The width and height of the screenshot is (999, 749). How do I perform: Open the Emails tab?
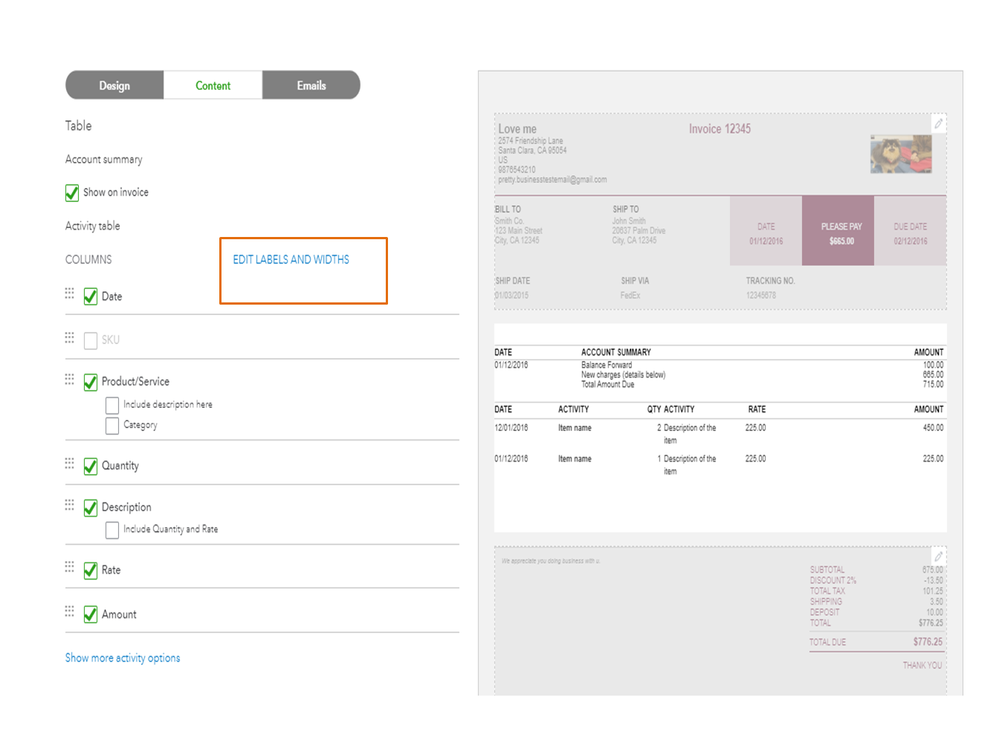click(x=311, y=86)
